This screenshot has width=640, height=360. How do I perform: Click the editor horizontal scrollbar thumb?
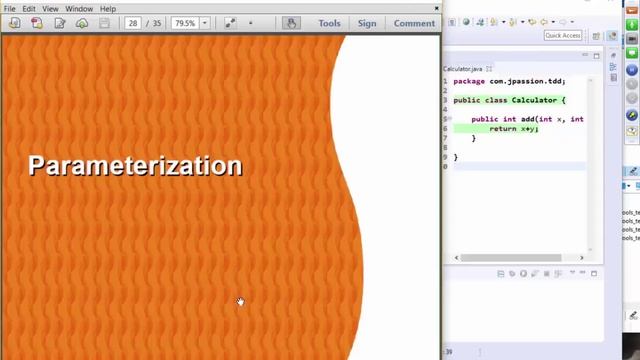point(511,258)
